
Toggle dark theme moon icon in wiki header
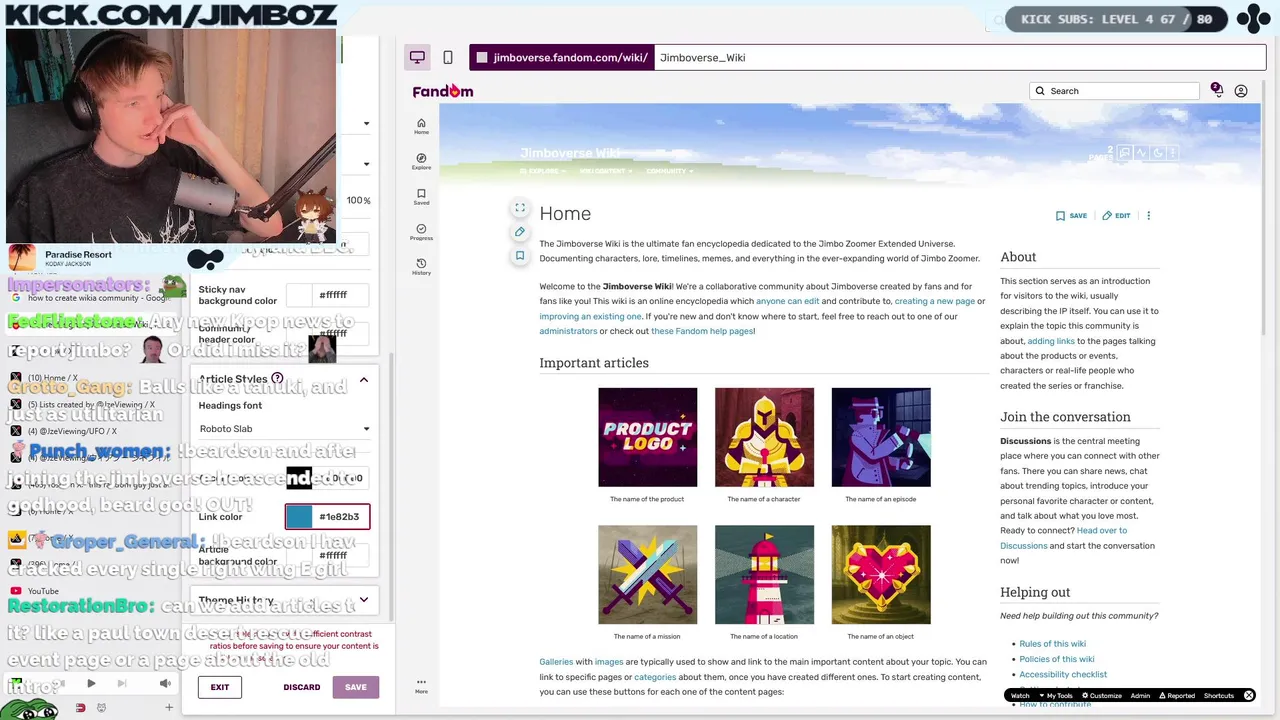[1158, 153]
